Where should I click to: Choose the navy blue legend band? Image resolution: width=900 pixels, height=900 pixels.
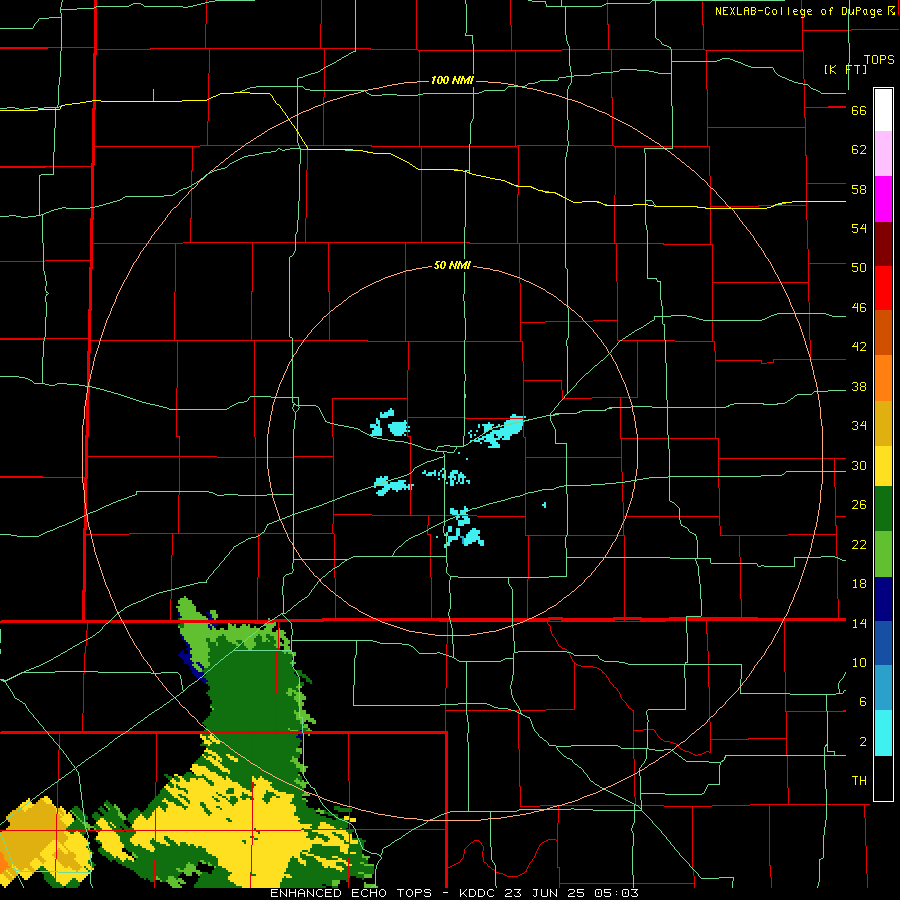coord(883,599)
